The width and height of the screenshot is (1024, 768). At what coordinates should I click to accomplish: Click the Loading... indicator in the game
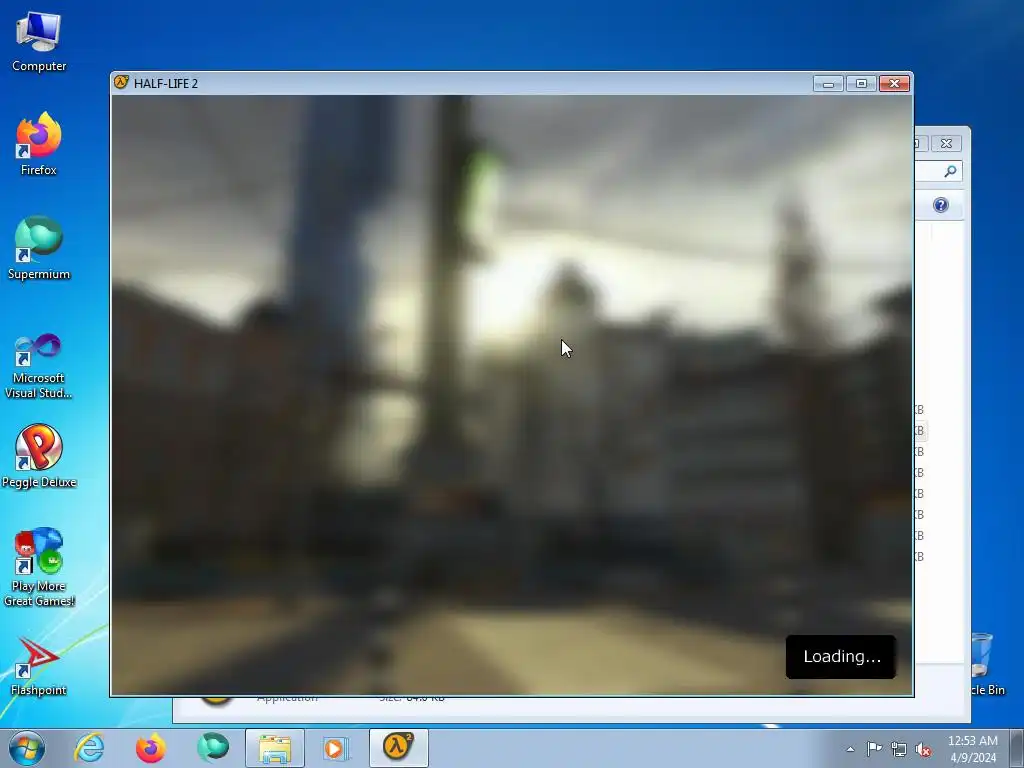841,656
